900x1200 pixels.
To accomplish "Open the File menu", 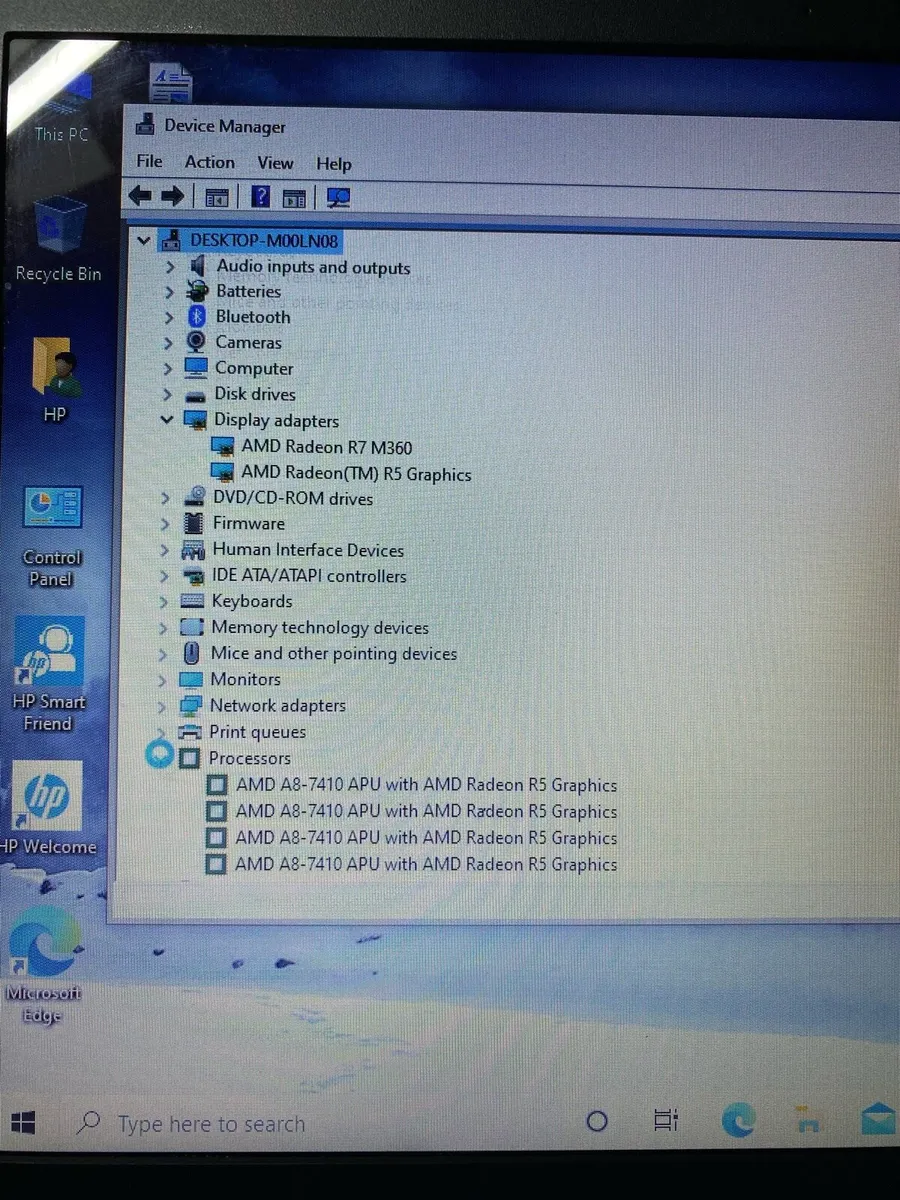I will pyautogui.click(x=149, y=162).
